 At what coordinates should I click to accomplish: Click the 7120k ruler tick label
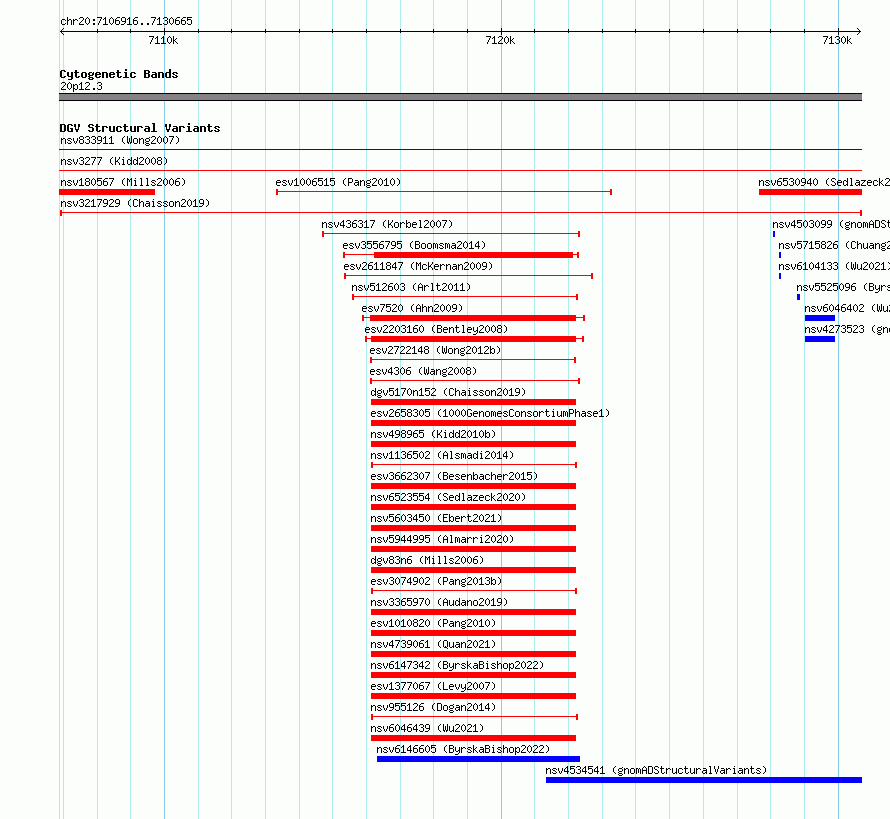(x=500, y=40)
